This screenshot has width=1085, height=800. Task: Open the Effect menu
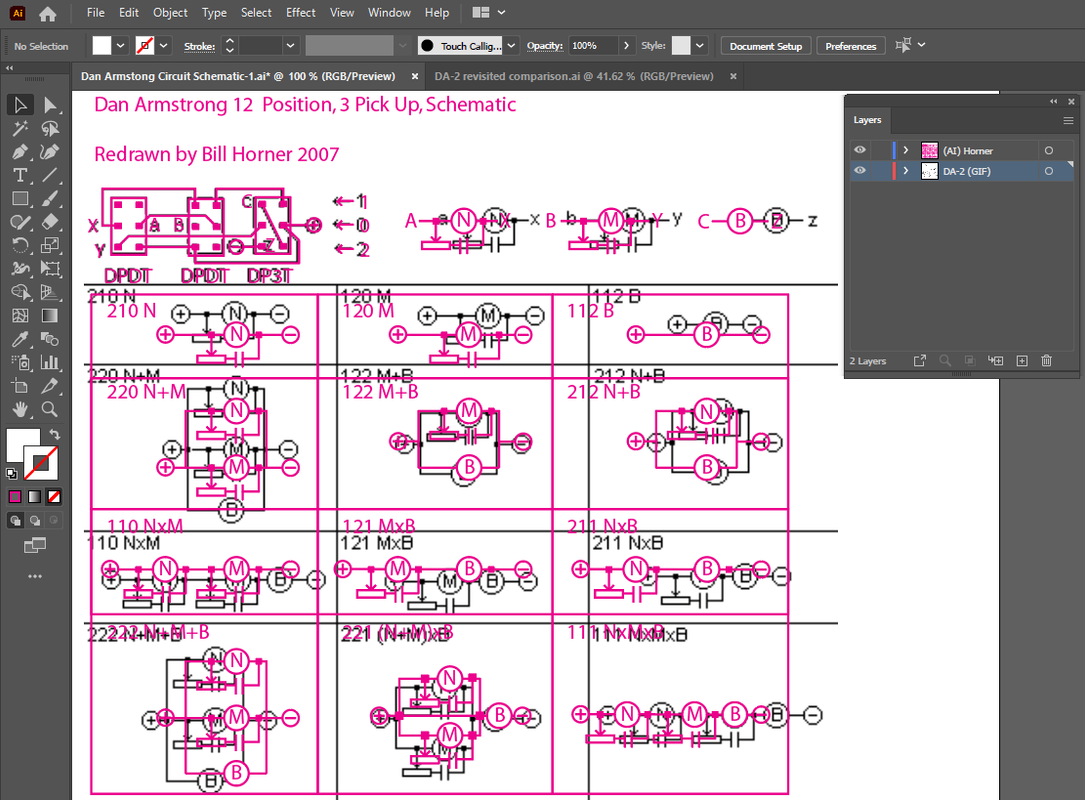(x=300, y=12)
